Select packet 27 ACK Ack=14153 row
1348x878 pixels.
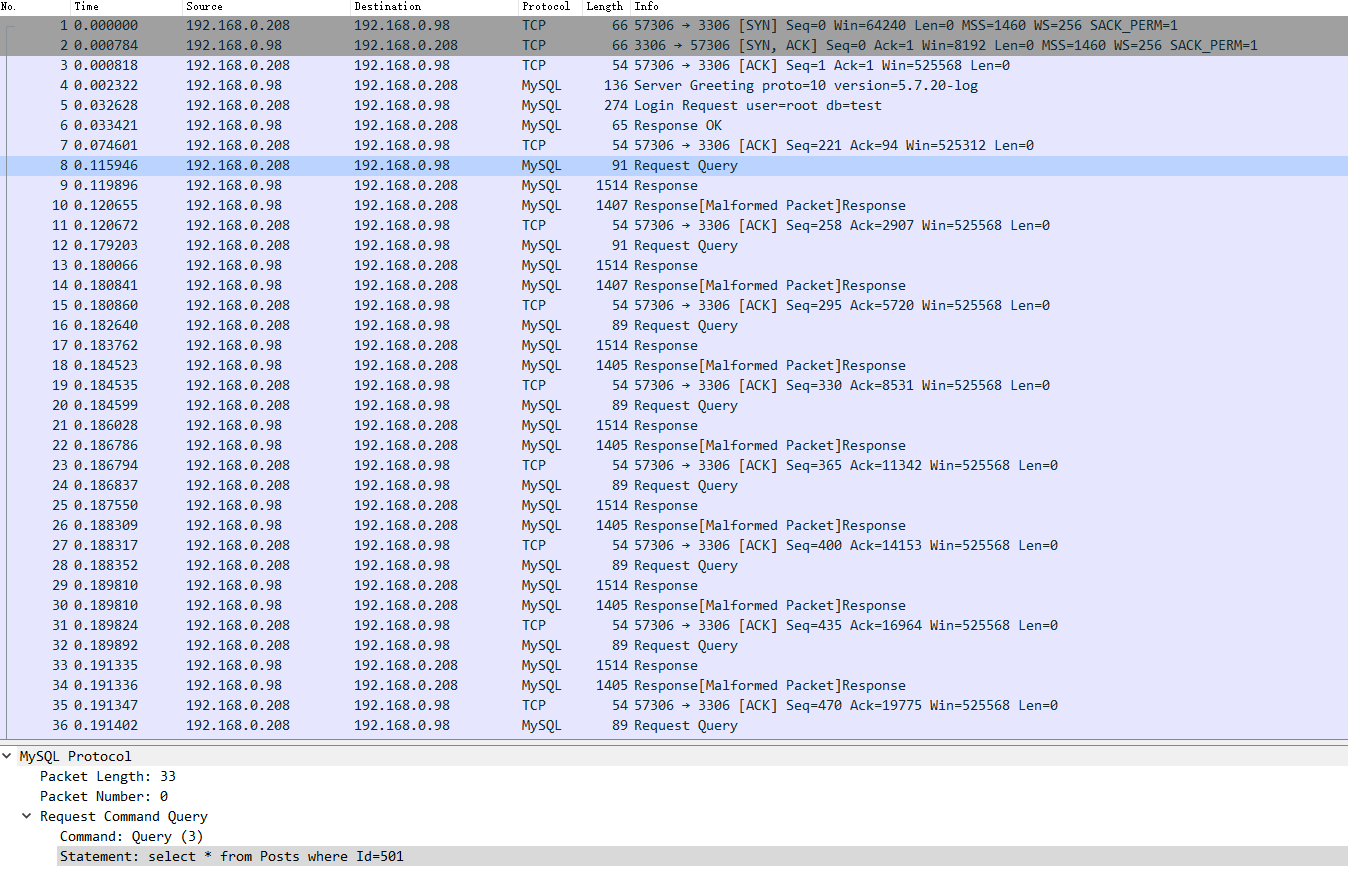[674, 545]
